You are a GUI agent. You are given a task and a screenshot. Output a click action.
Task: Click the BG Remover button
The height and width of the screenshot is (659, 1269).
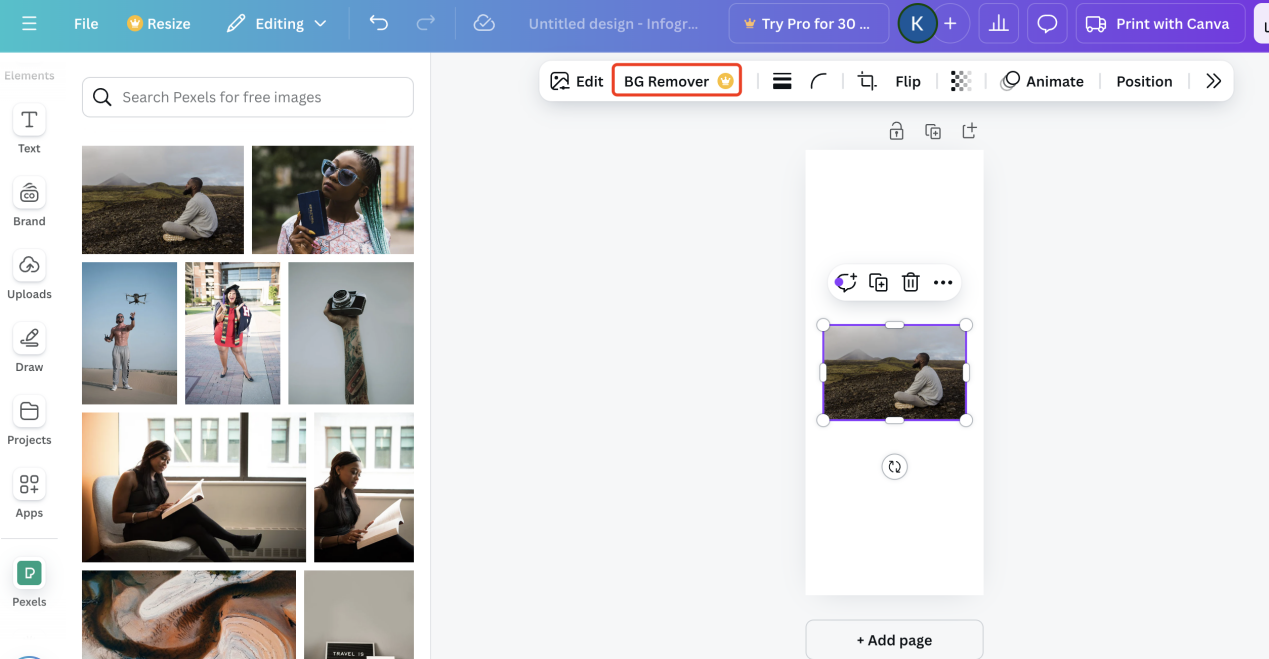click(x=677, y=82)
